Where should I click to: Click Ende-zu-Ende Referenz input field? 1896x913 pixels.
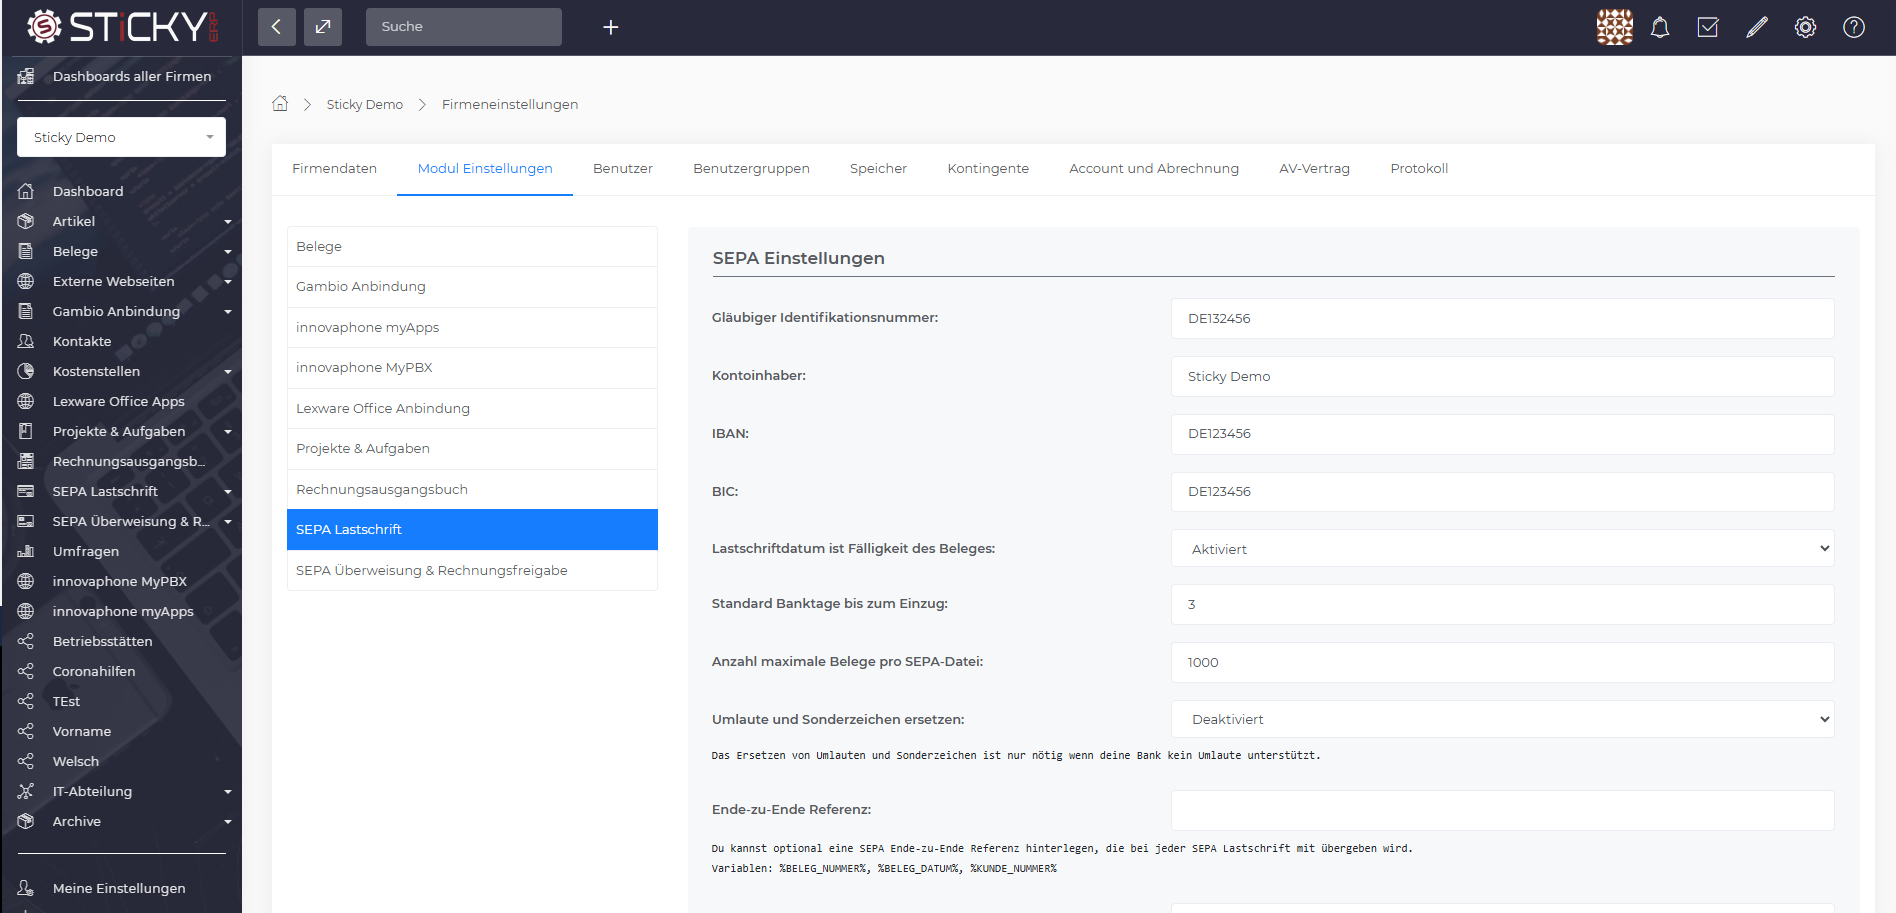(1502, 810)
